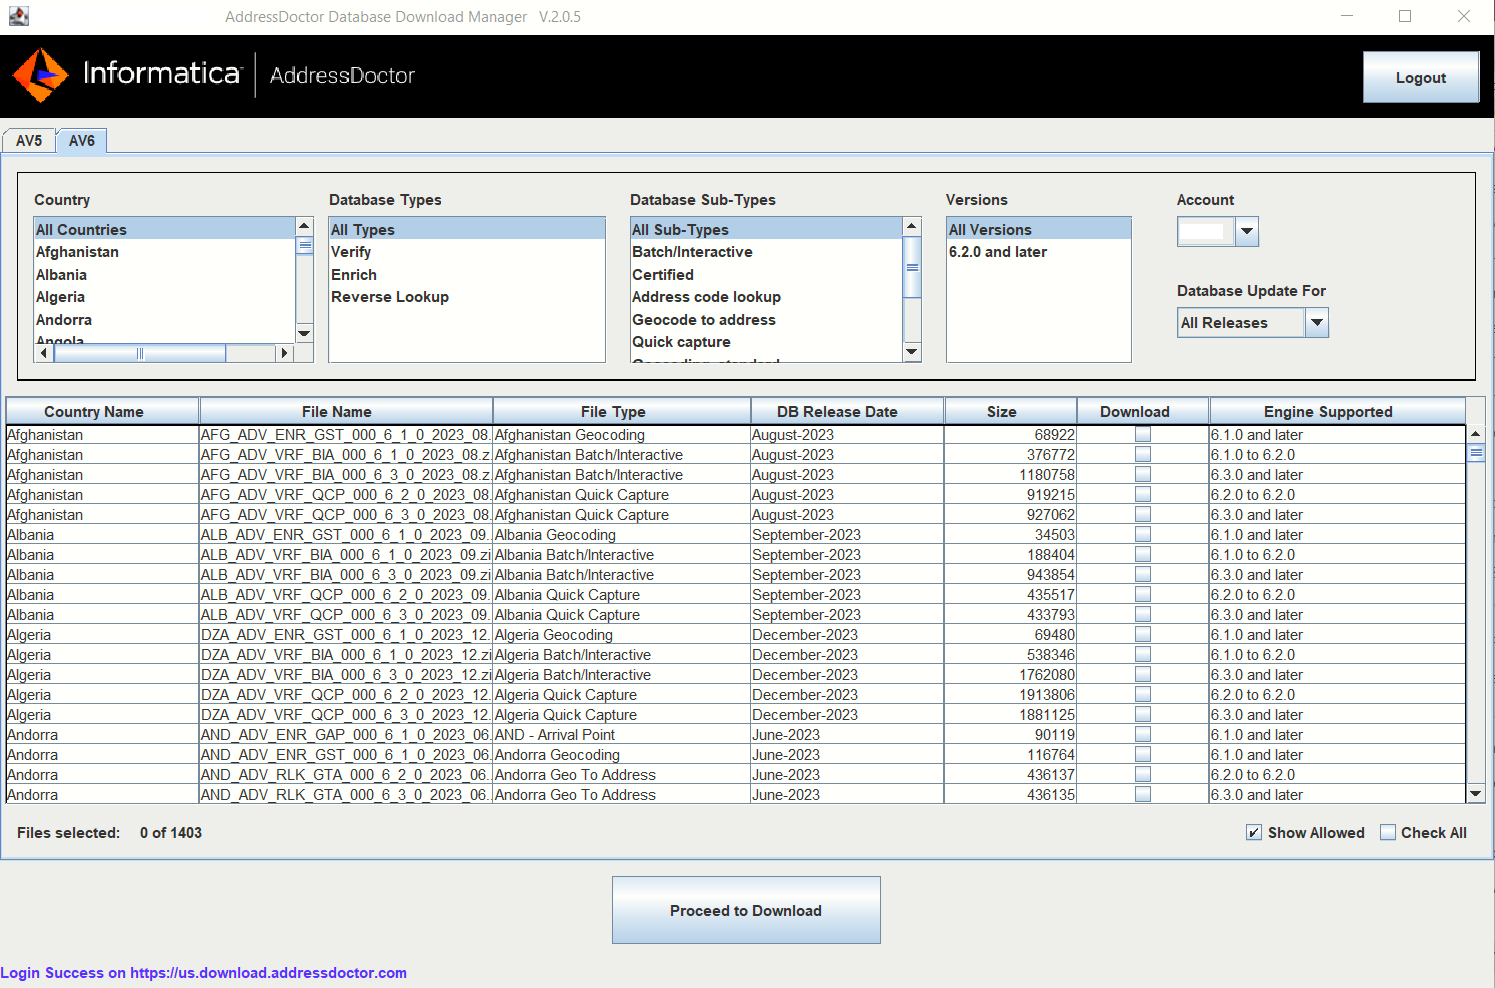
Task: Select Quick capture sub-type
Action: point(767,342)
